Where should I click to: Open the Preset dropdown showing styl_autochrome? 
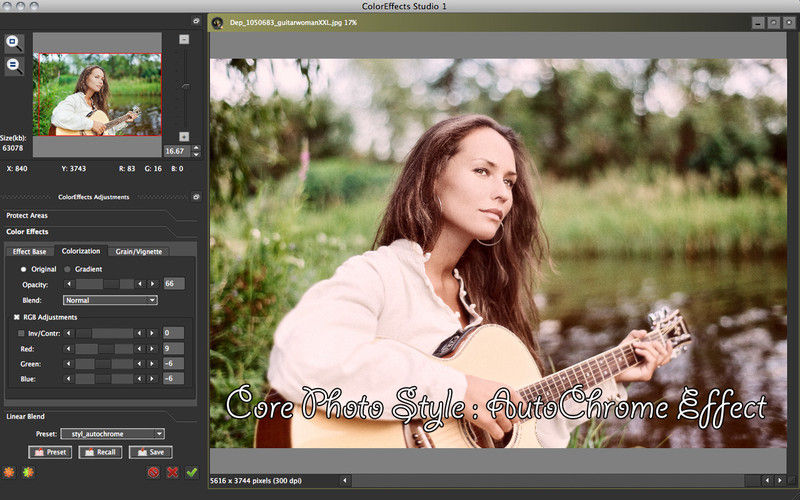click(112, 434)
